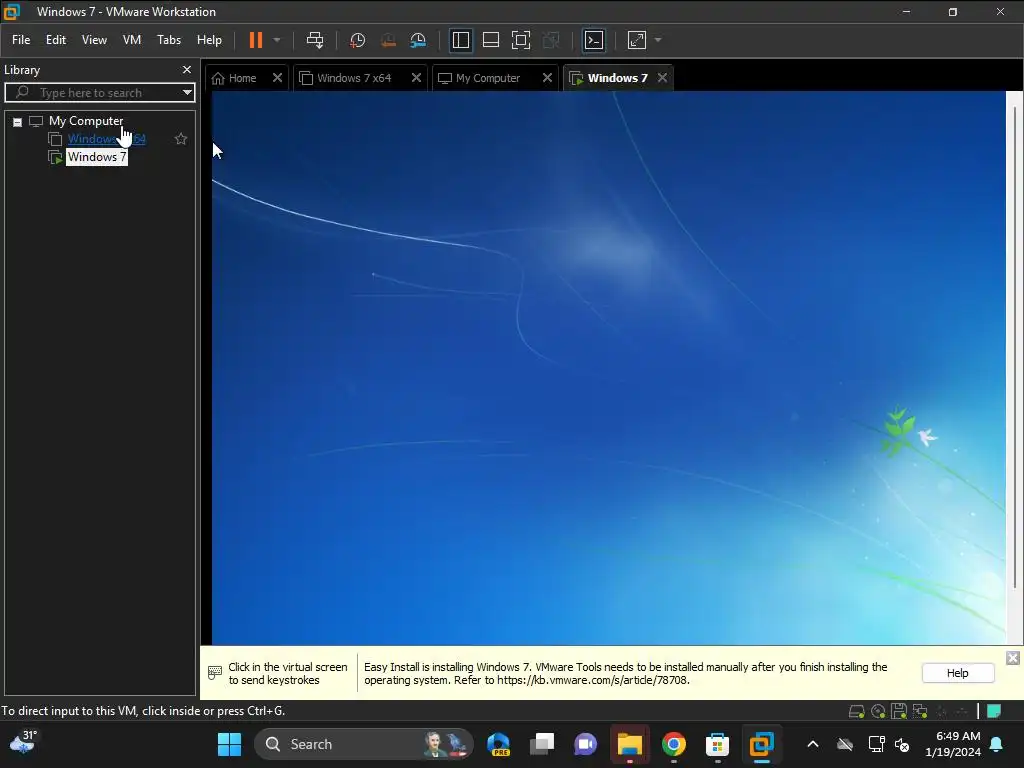Close the Home tab
Viewport: 1024px width, 768px height.
point(278,78)
